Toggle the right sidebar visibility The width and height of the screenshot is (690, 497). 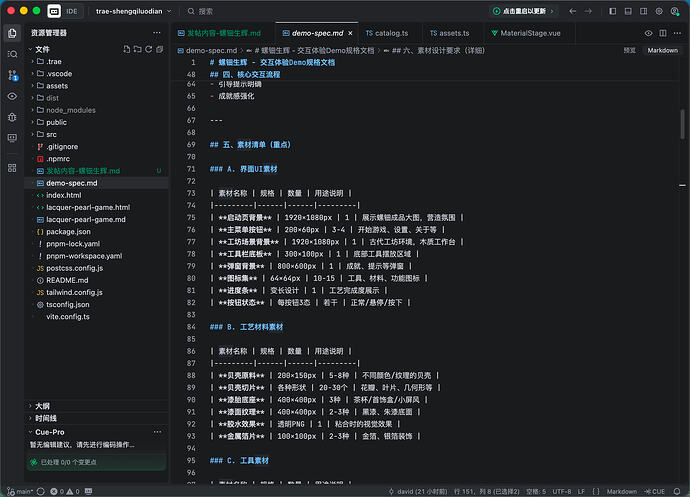tap(643, 11)
